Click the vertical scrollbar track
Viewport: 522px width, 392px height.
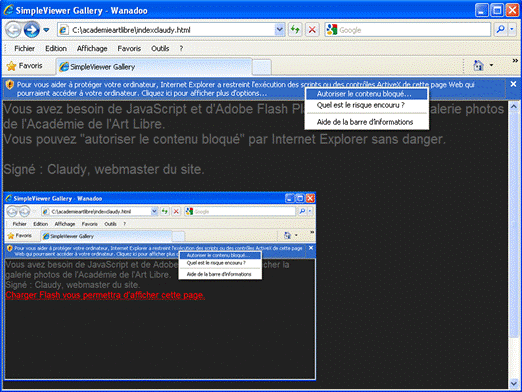pyautogui.click(x=514, y=357)
